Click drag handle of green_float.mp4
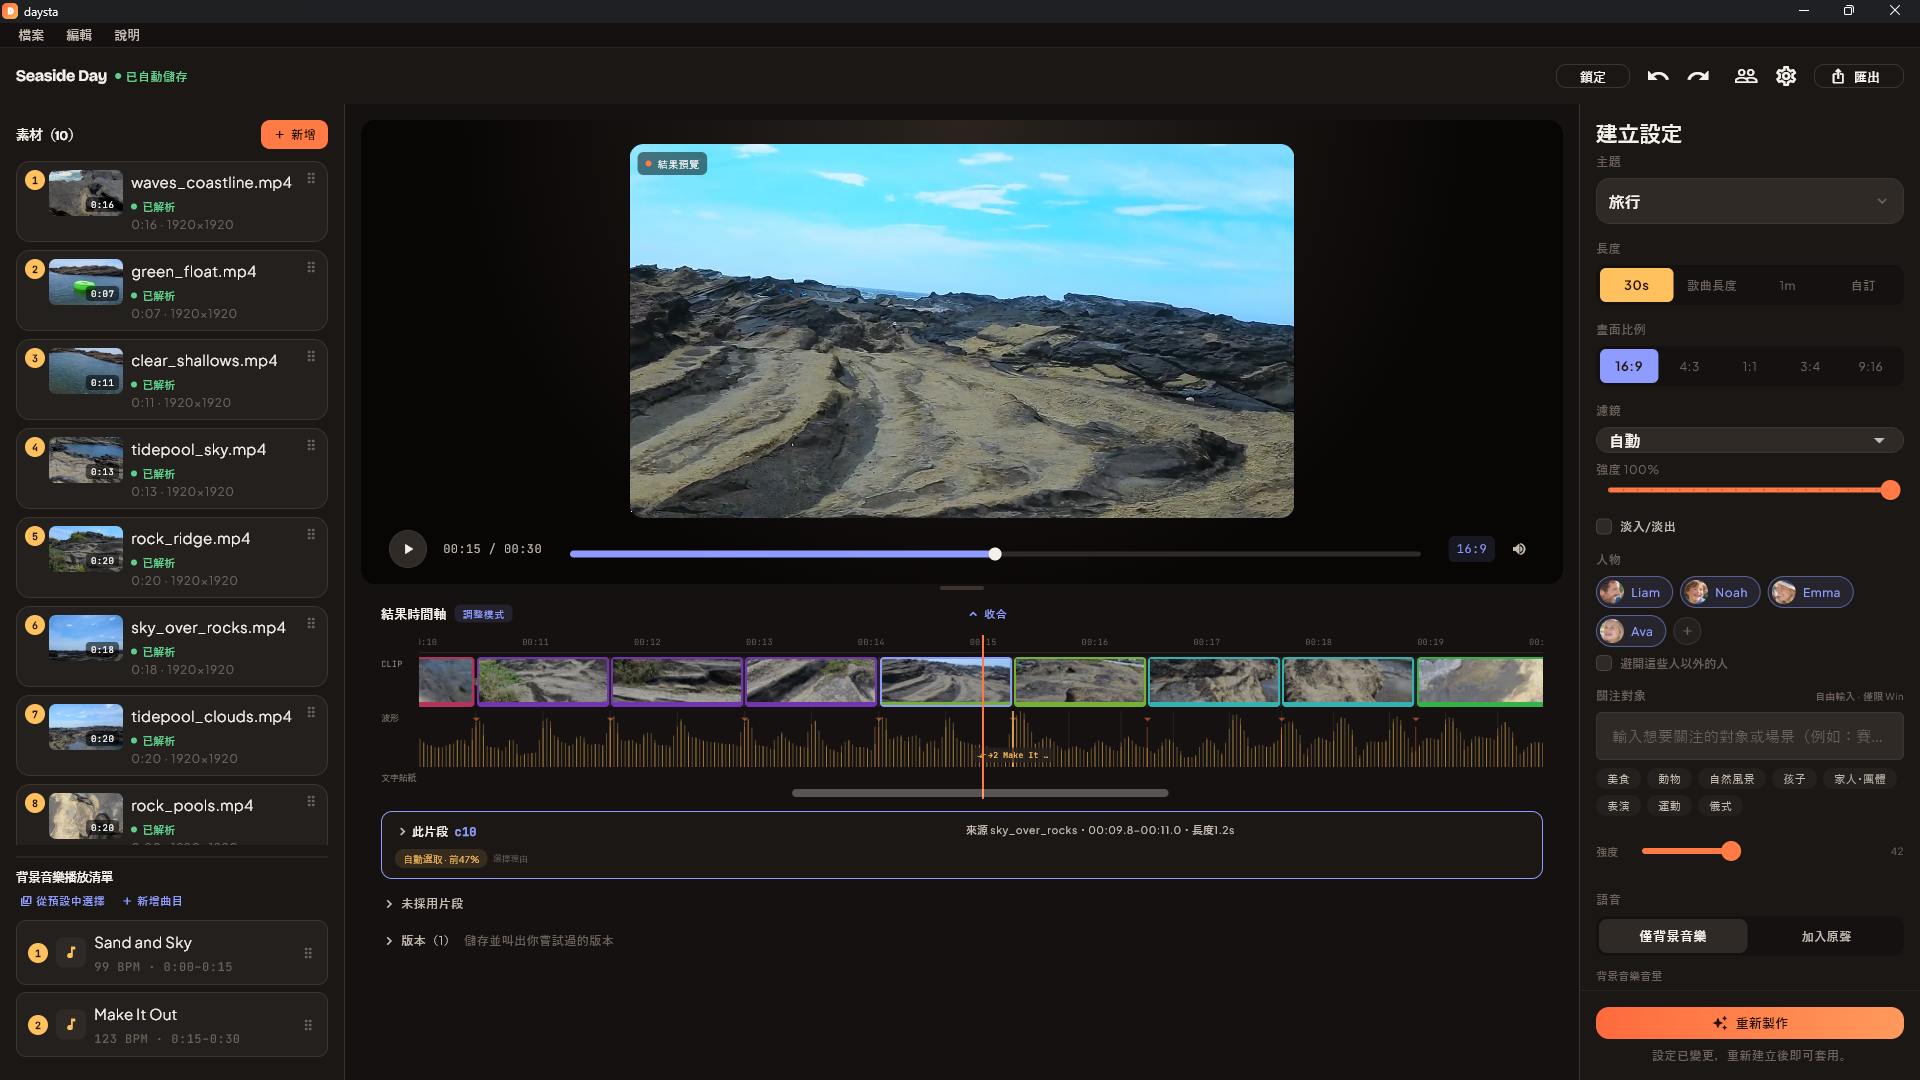Screen dimensions: 1920x1080 click(x=311, y=267)
